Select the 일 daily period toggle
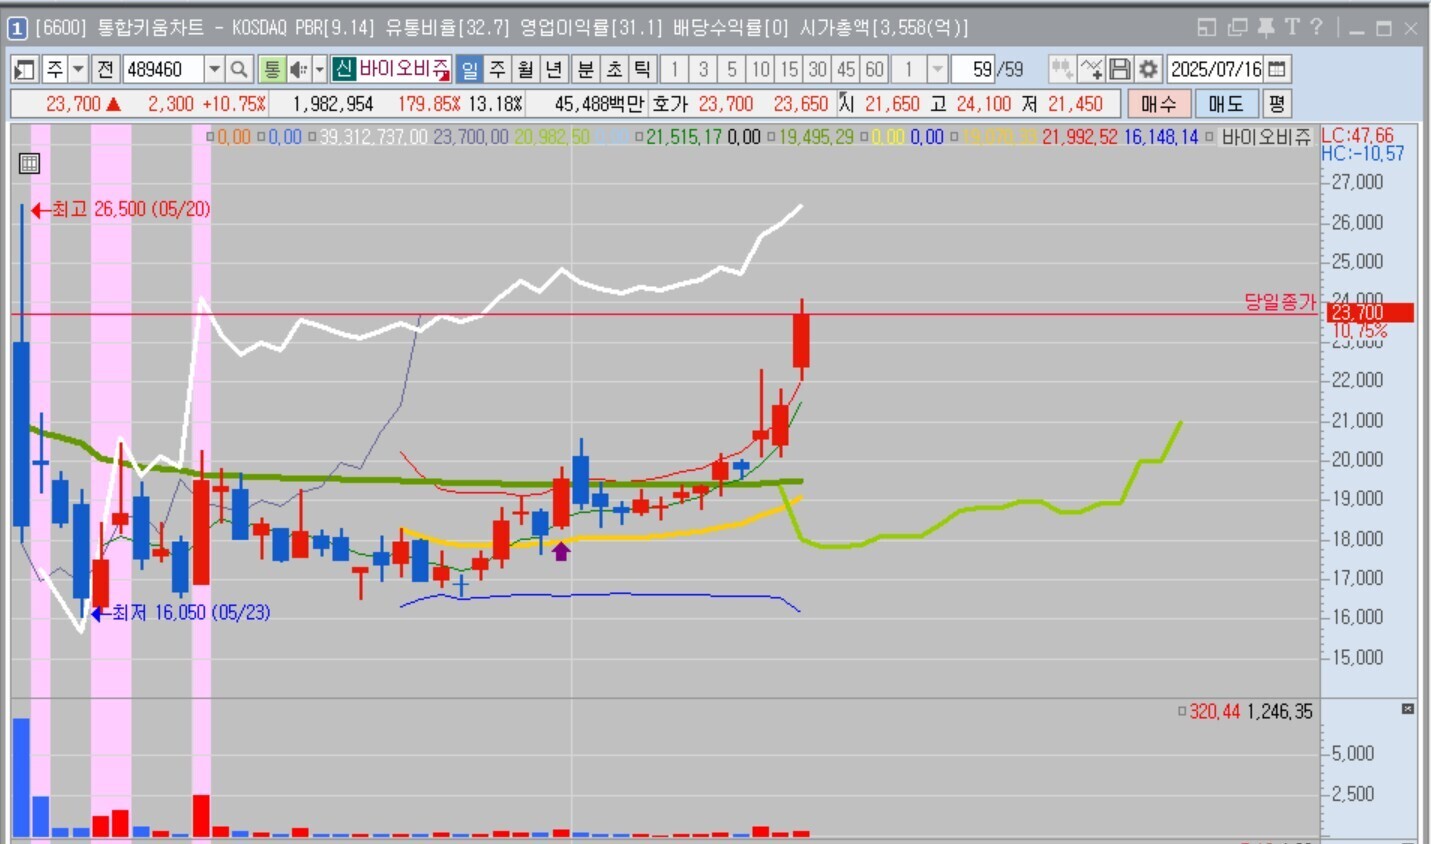Viewport: 1431px width, 844px height. pyautogui.click(x=469, y=69)
